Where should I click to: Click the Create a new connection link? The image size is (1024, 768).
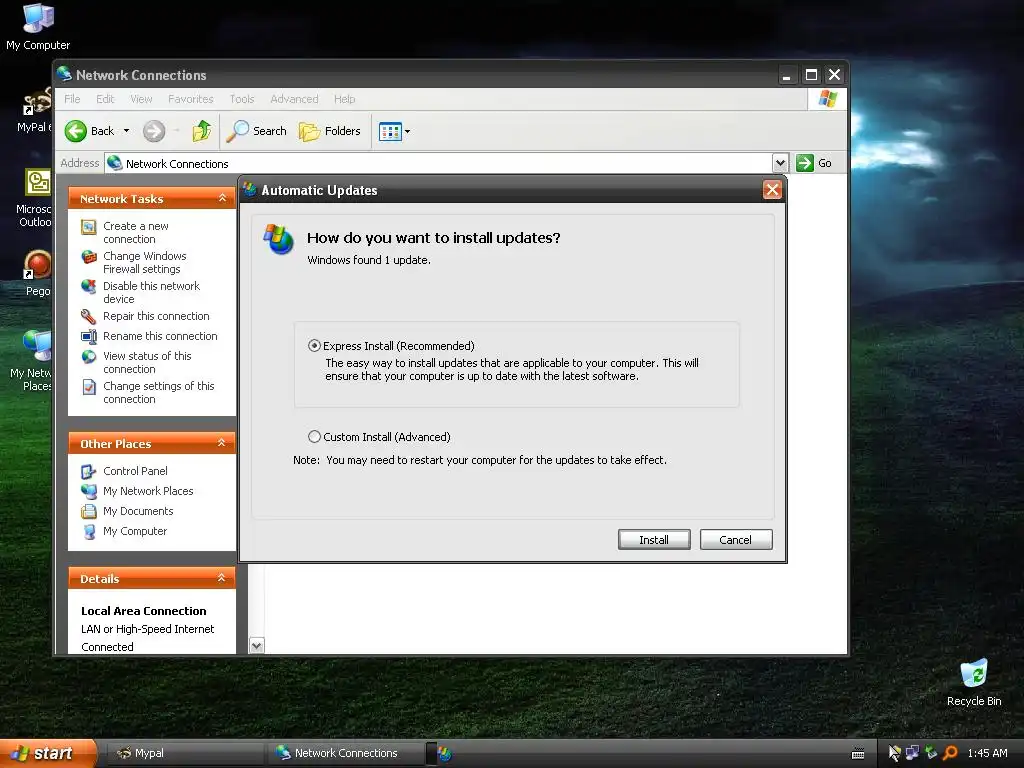(136, 232)
